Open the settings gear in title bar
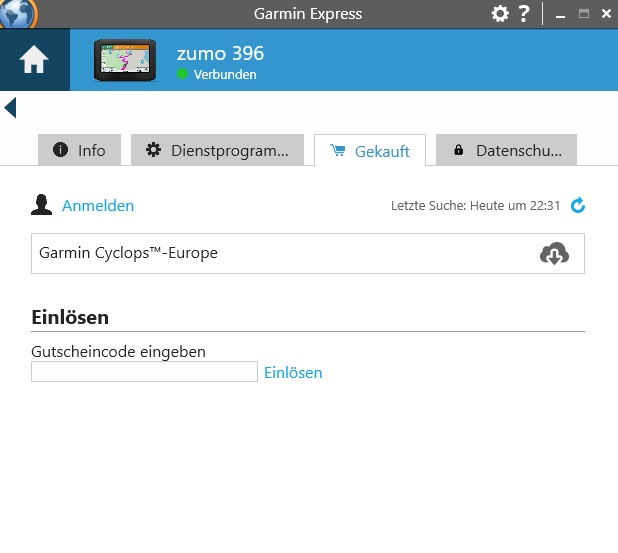The height and width of the screenshot is (553, 618). click(x=500, y=14)
